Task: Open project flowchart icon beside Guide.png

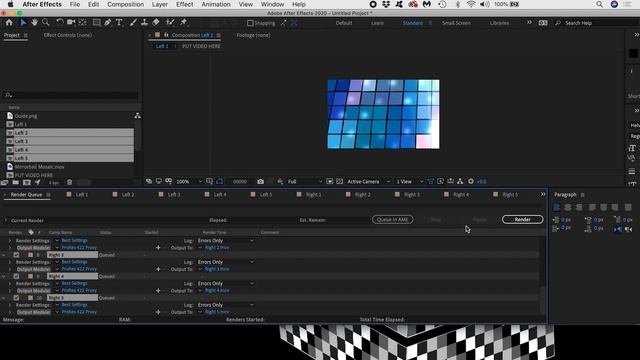Action: pyautogui.click(x=138, y=116)
